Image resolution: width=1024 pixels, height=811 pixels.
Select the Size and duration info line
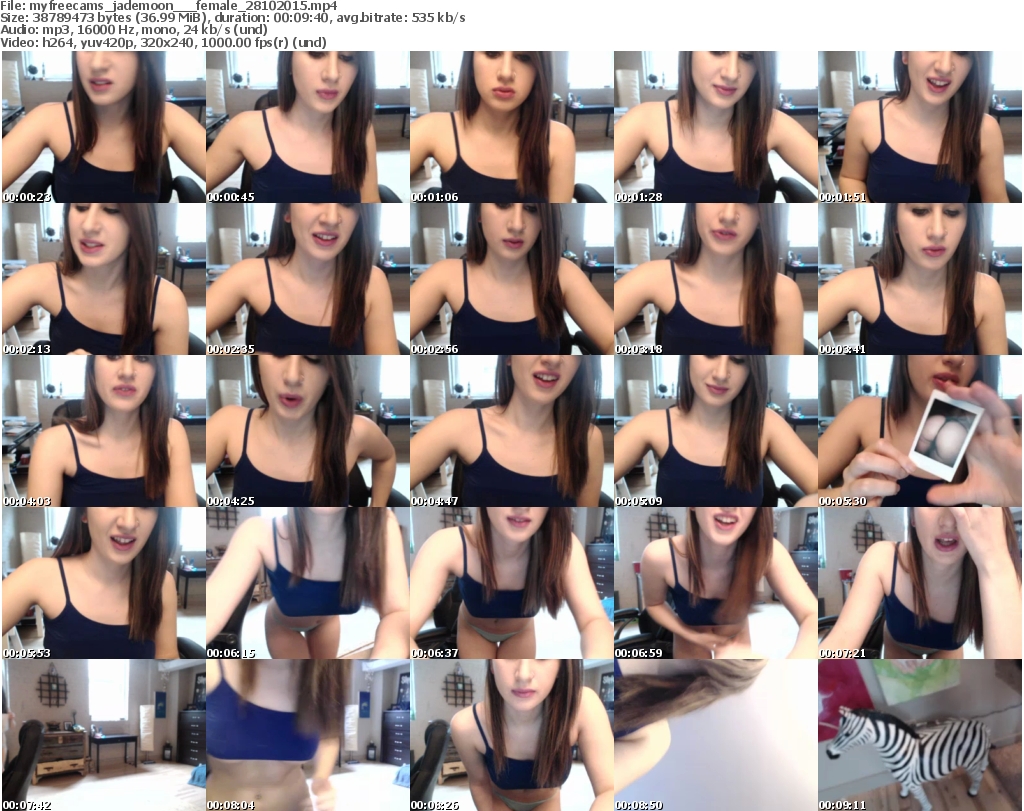tap(232, 18)
